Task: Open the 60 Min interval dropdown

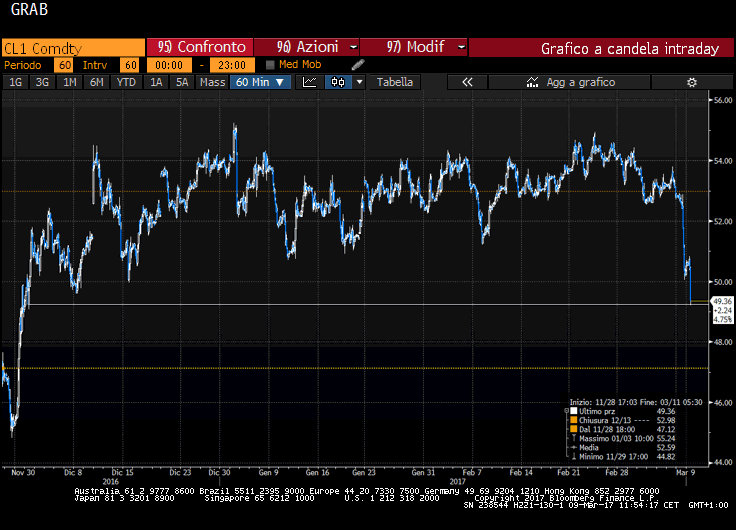Action: pyautogui.click(x=261, y=82)
